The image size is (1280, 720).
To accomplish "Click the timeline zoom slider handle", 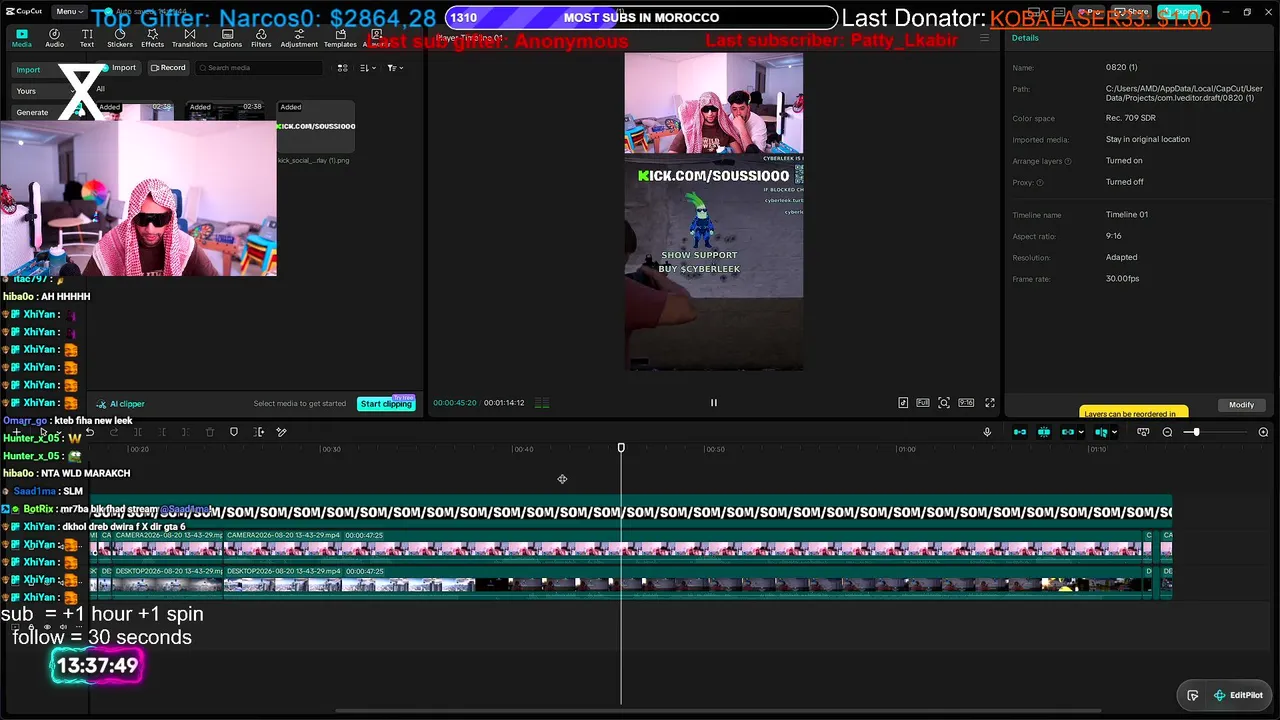I will coord(1195,432).
